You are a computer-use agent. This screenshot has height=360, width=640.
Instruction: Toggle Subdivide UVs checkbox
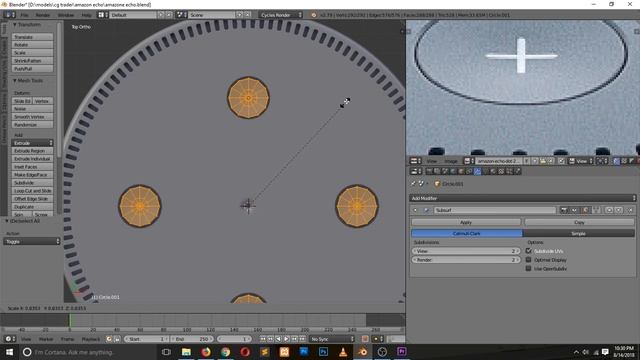pos(529,251)
